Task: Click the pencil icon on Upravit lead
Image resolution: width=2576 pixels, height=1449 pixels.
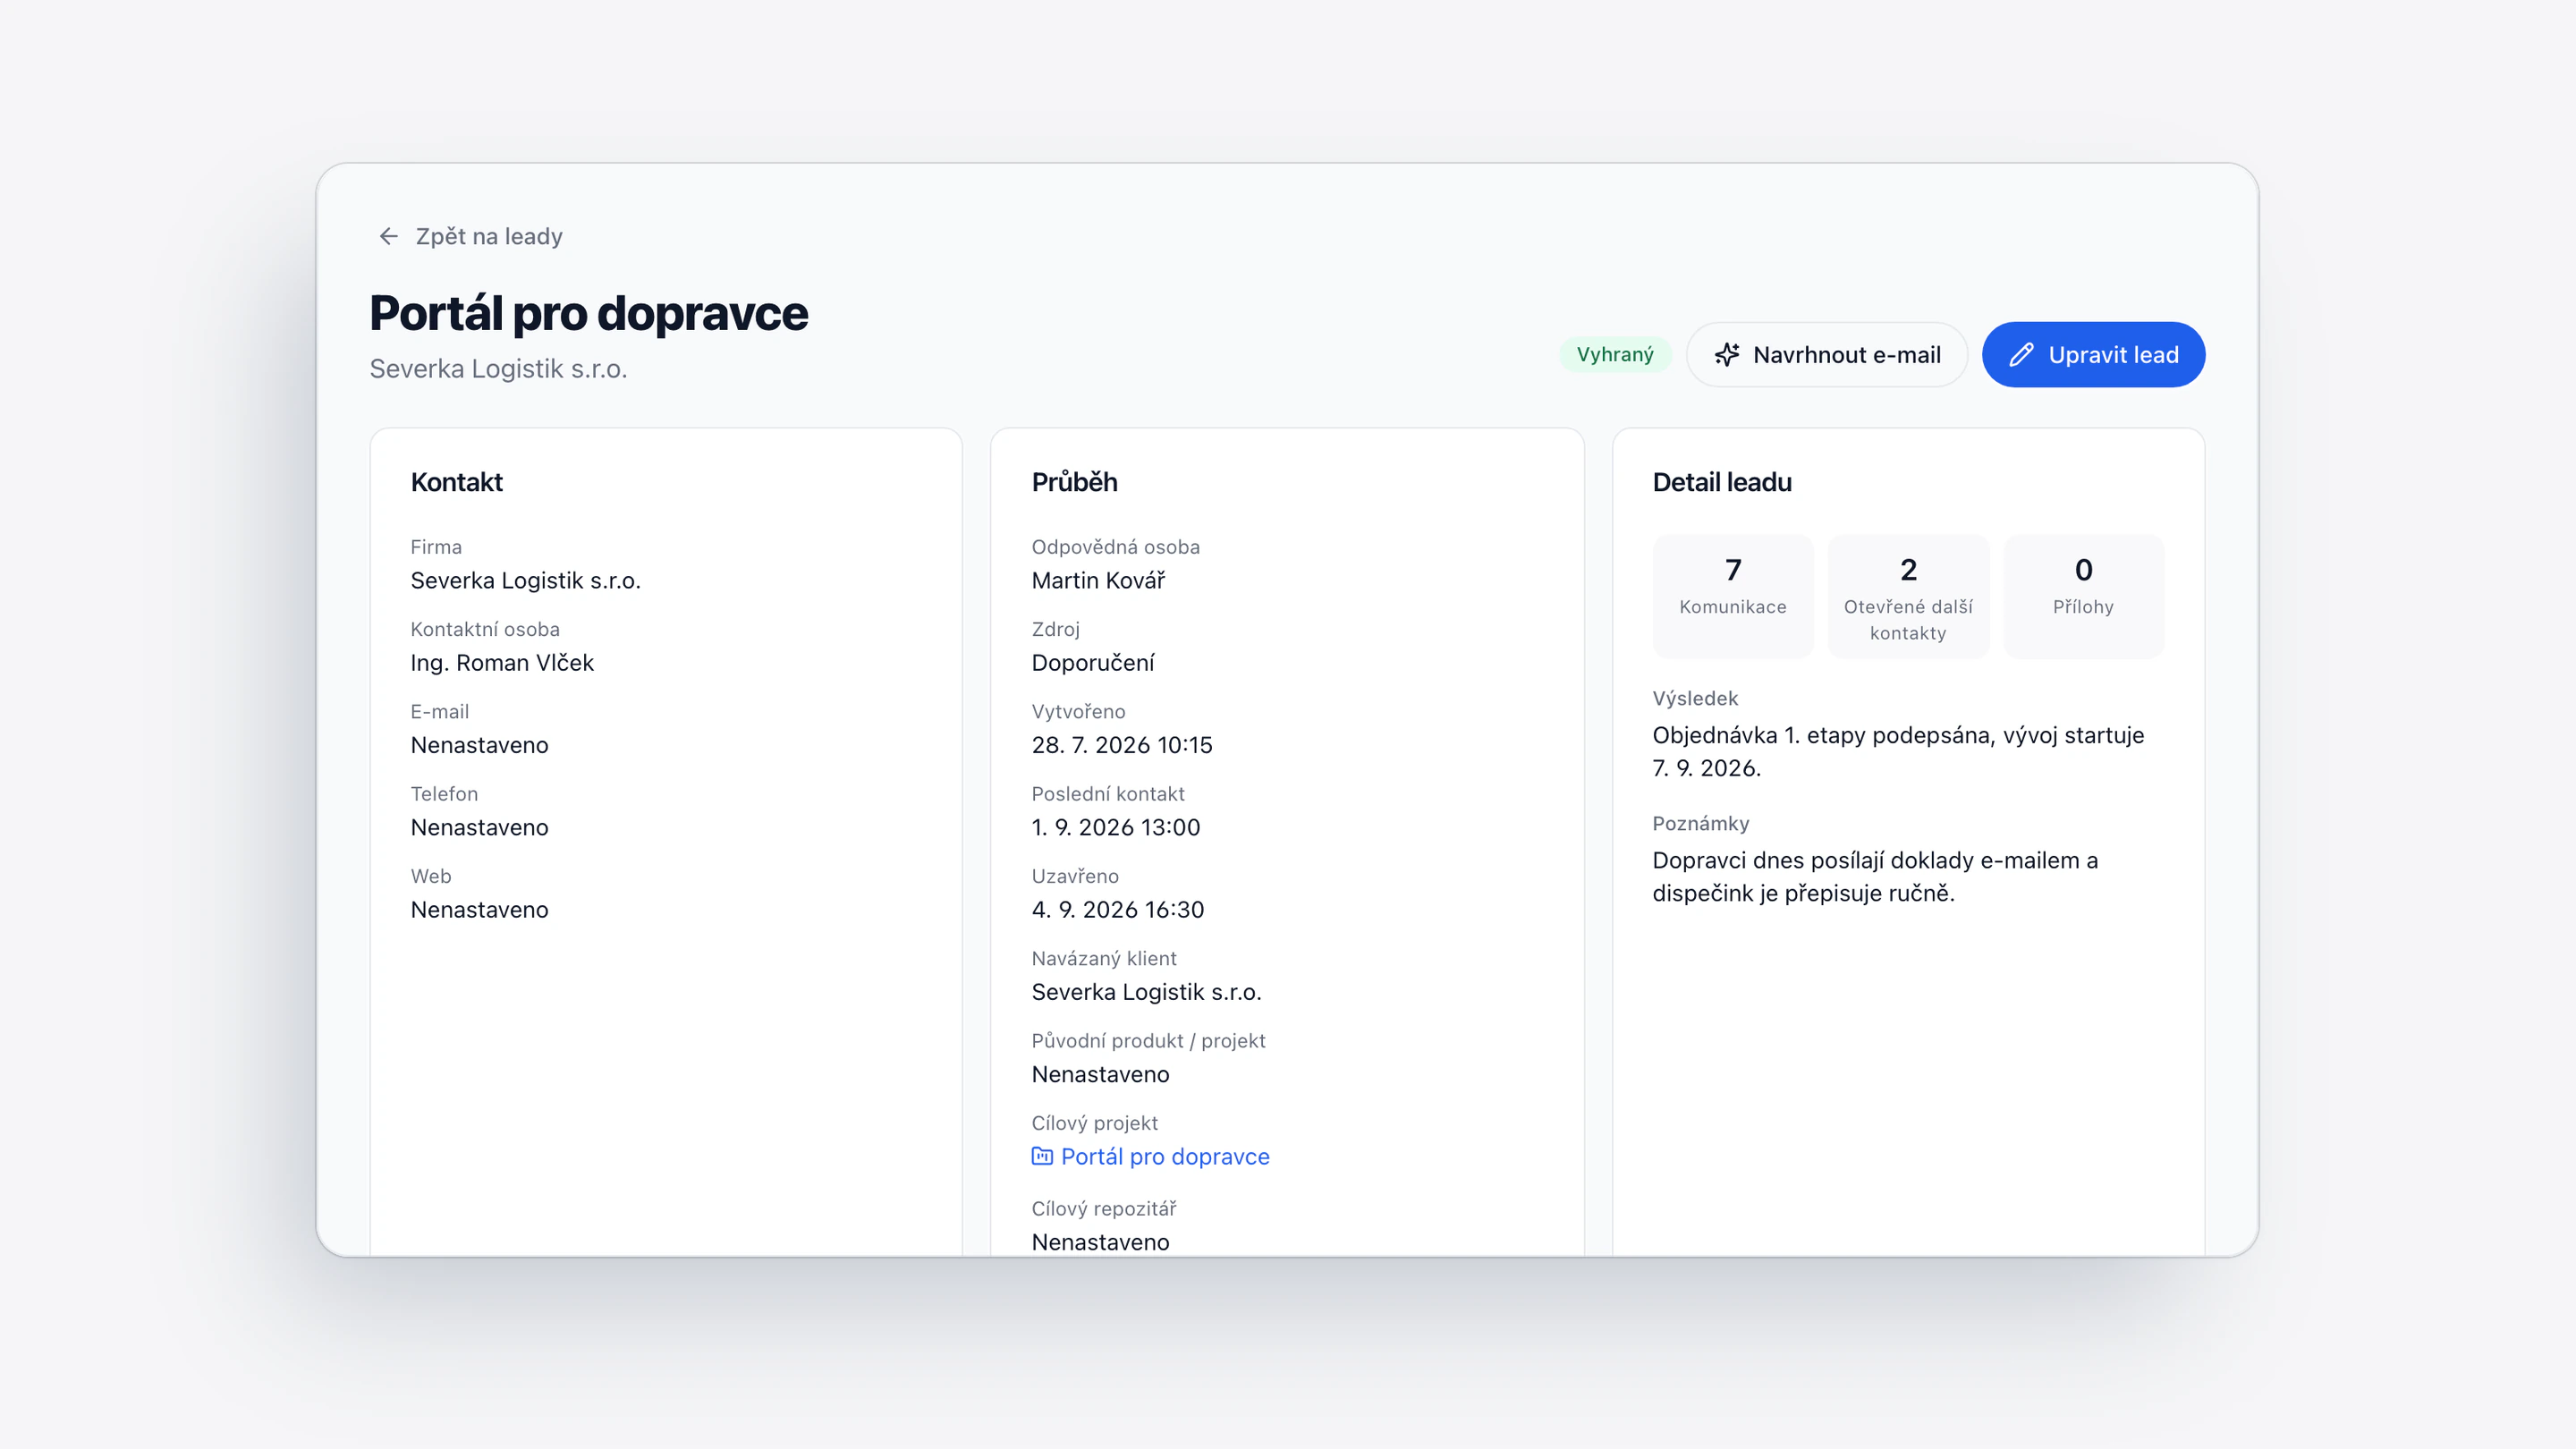Action: click(x=2021, y=355)
